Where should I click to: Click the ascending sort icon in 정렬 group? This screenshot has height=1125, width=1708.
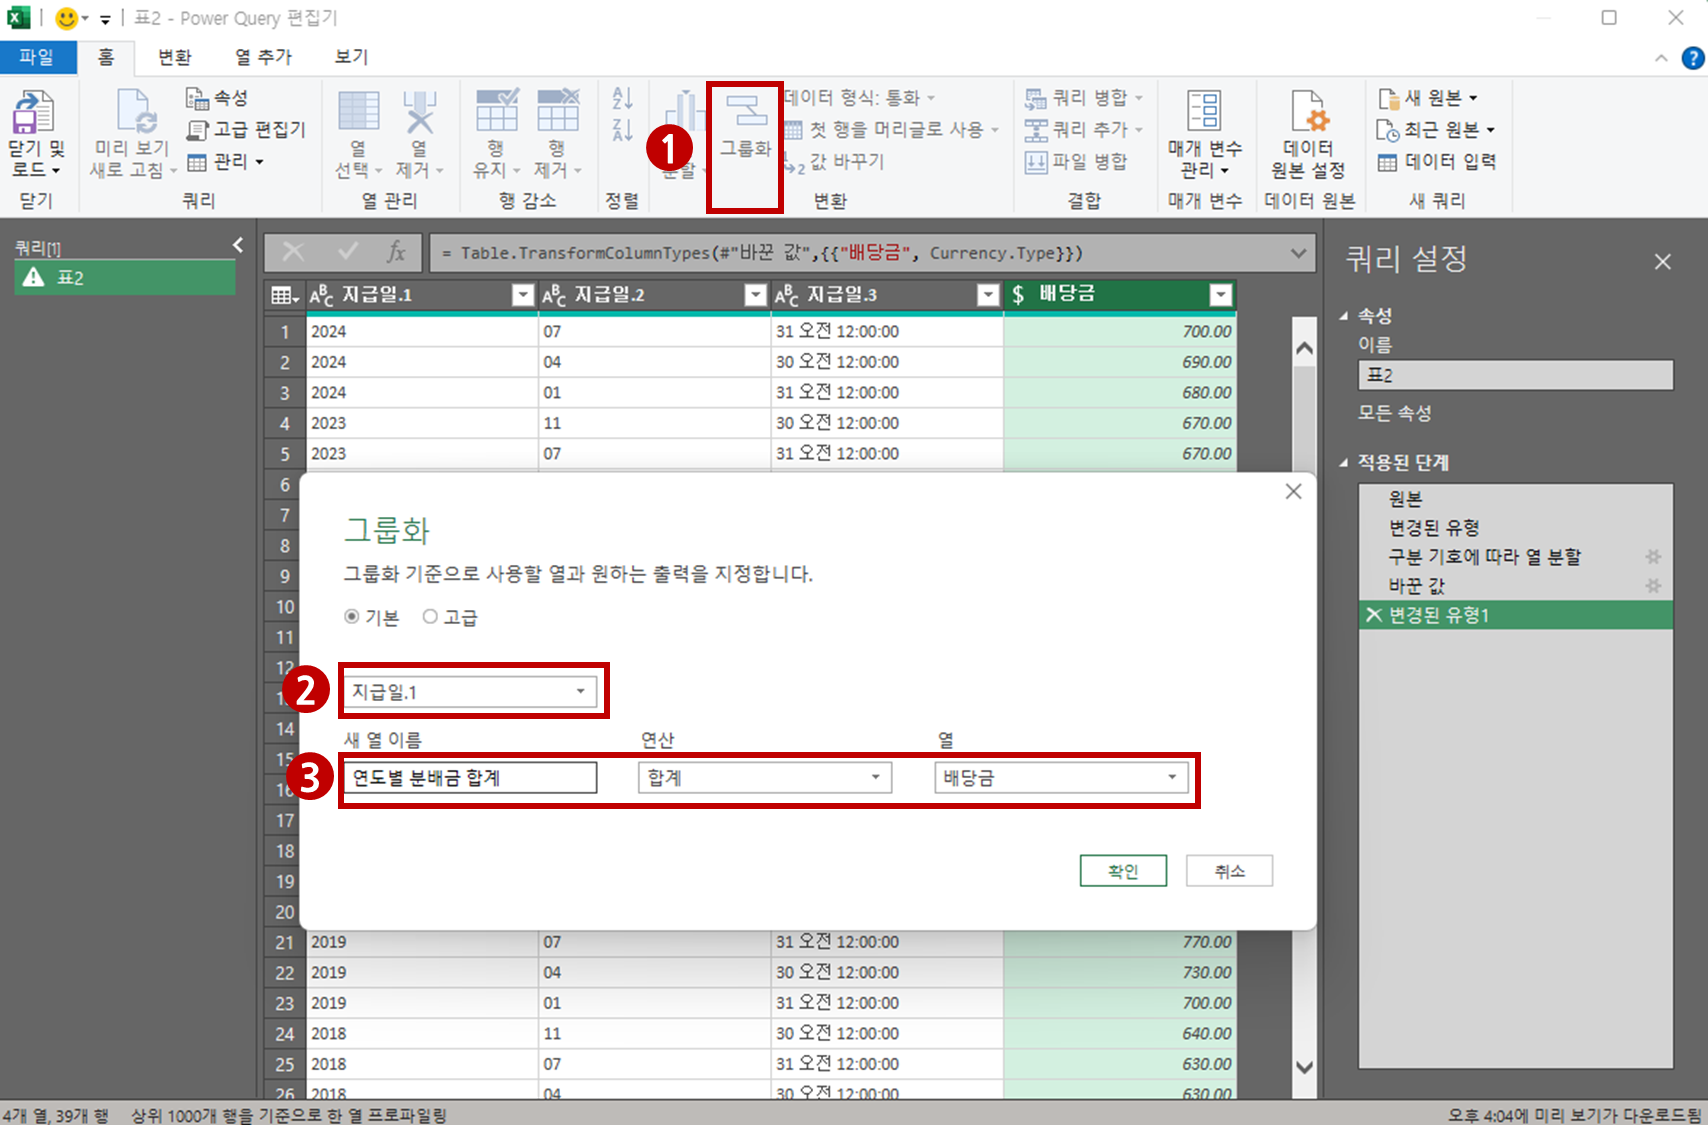[621, 96]
